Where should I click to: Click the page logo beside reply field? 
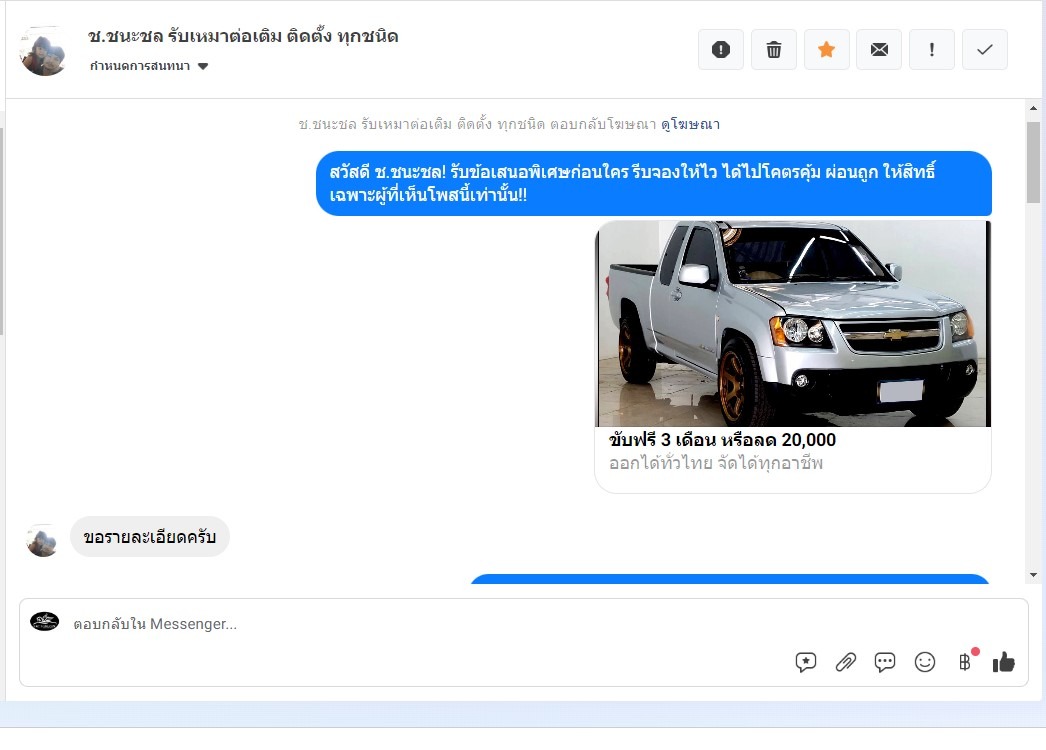(45, 621)
